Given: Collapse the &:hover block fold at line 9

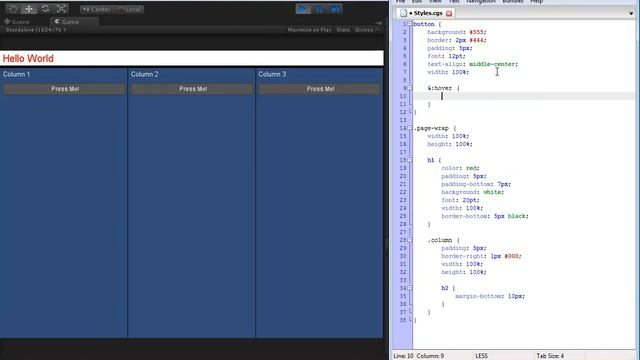Looking at the screenshot, I should click(410, 88).
